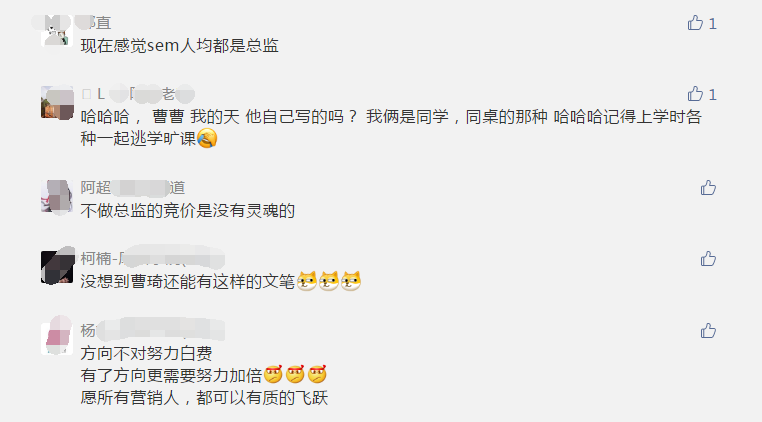The height and width of the screenshot is (422, 762).
Task: Like the 哈哈哈 曹曹 classmate comment
Action: tap(695, 94)
